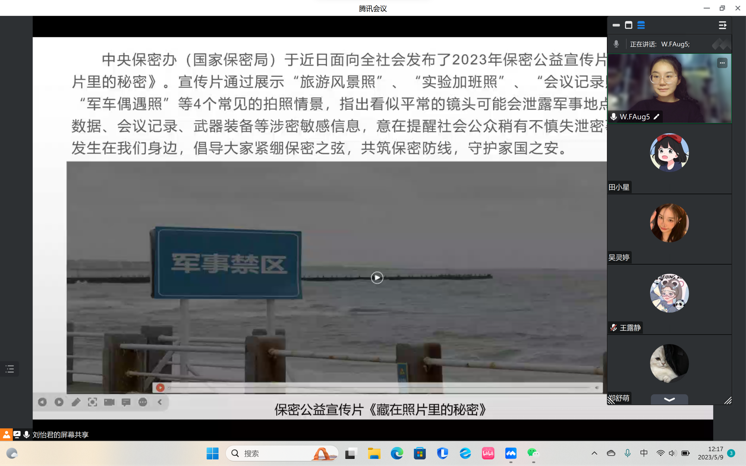Open Windows Start menu
Screen dimensions: 746x466
(212, 453)
